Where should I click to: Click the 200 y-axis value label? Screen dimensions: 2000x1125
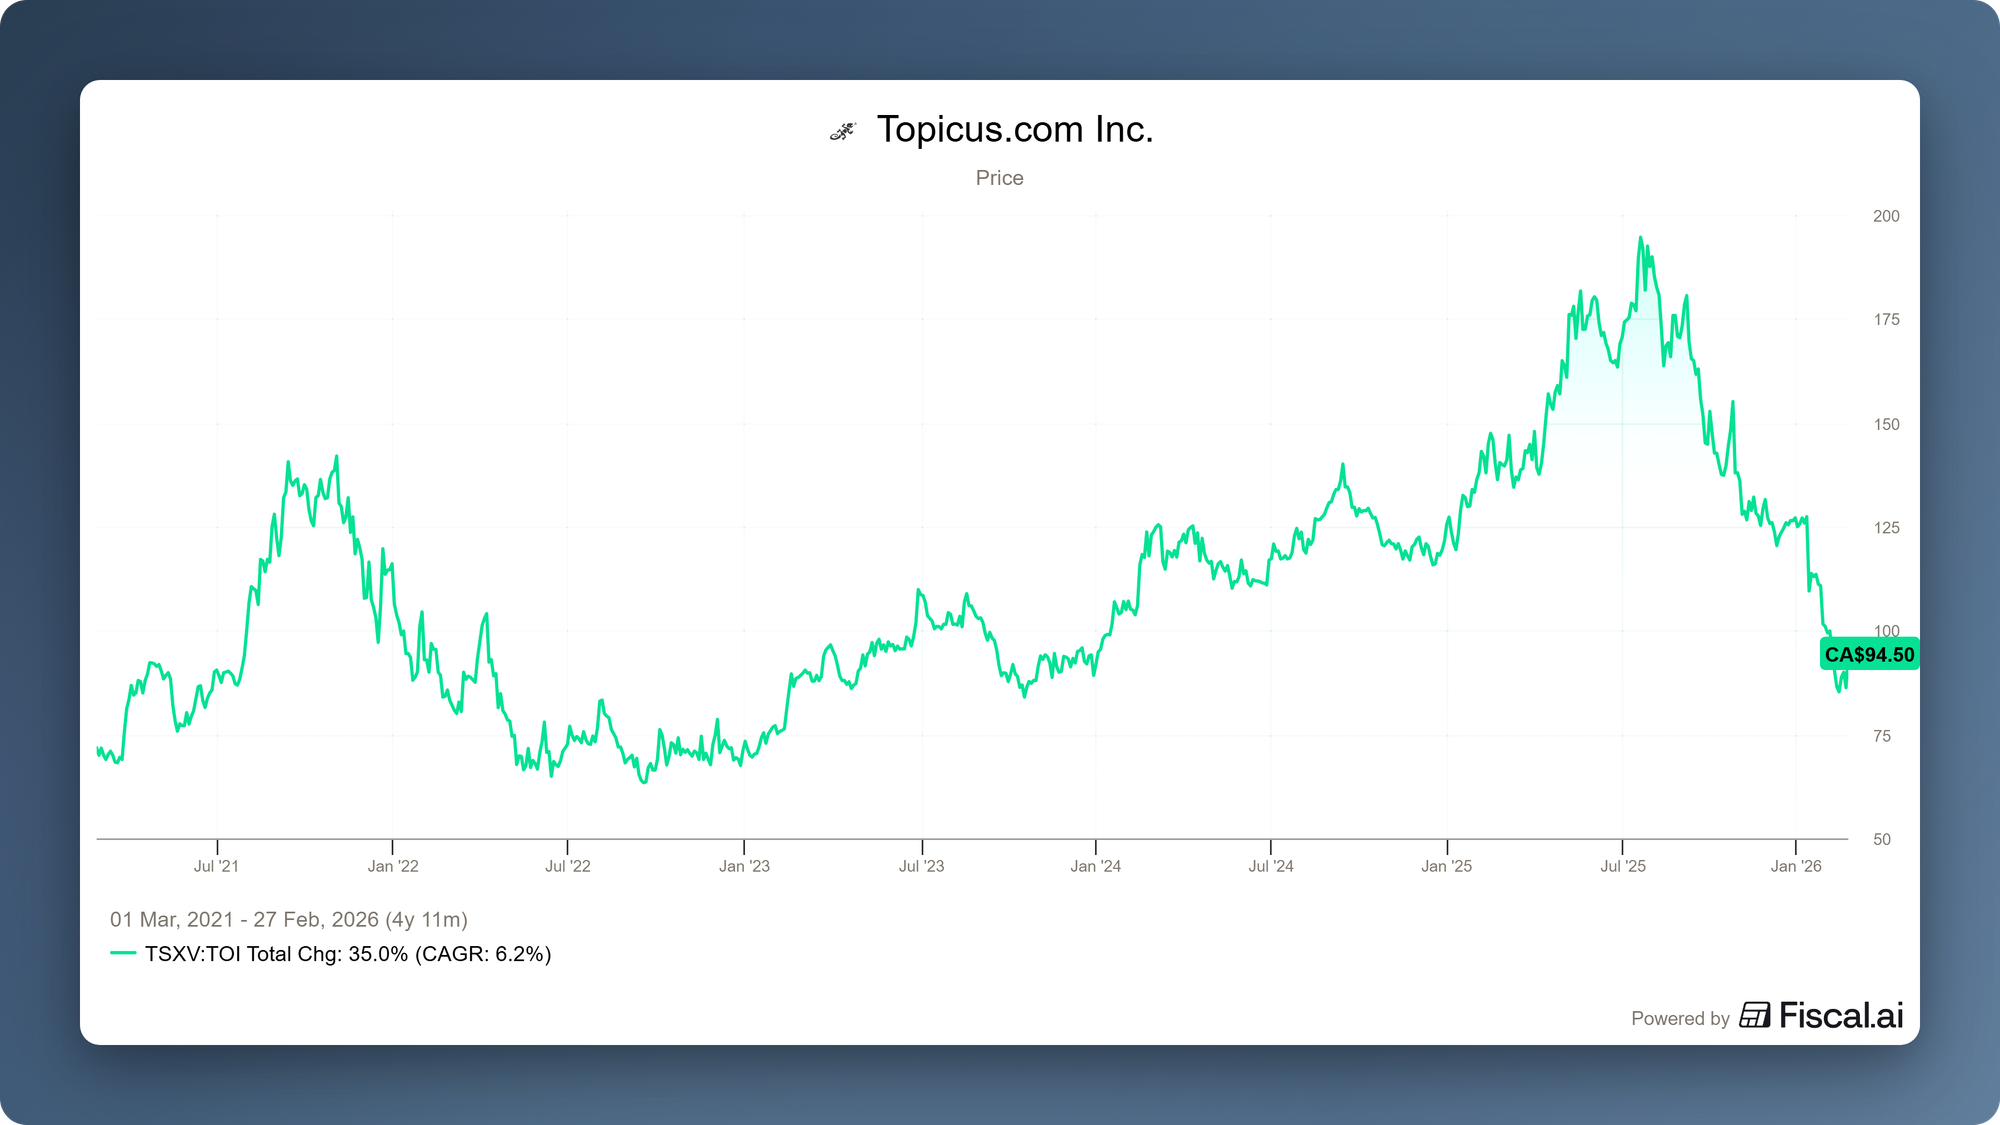pos(1886,216)
